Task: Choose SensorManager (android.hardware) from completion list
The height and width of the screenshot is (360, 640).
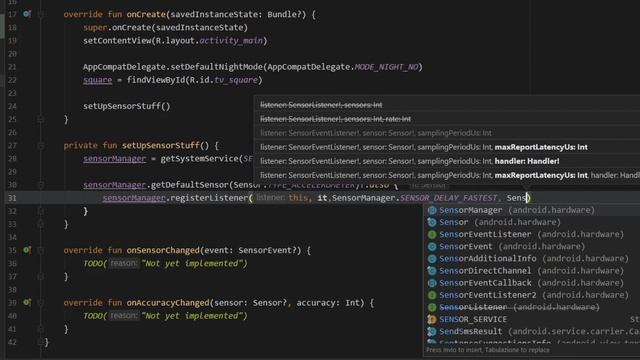Action: pyautogui.click(x=531, y=210)
